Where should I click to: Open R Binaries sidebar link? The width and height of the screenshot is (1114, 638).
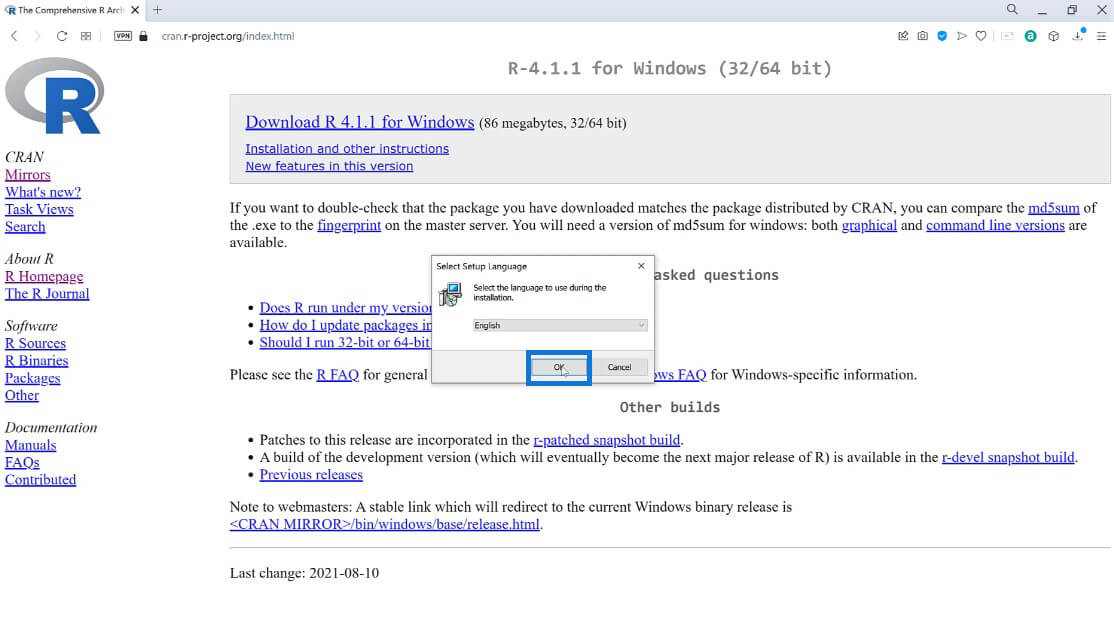click(x=36, y=361)
